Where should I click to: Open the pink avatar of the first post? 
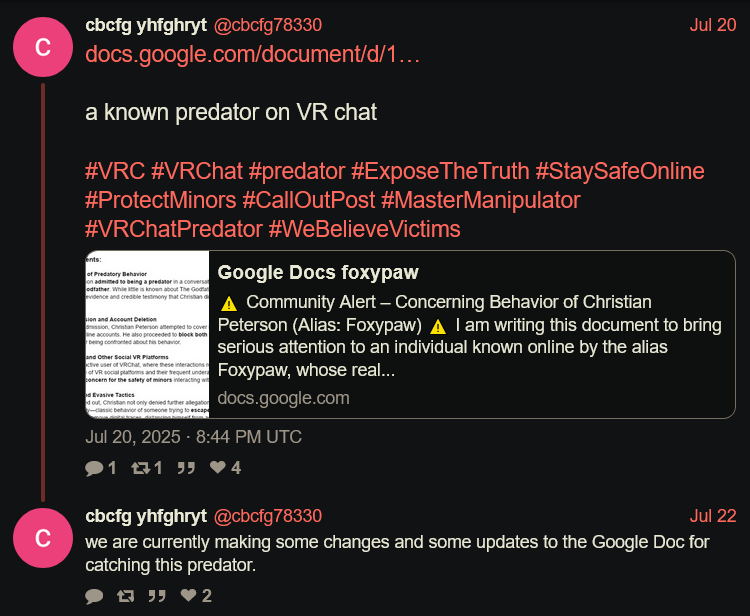43,47
